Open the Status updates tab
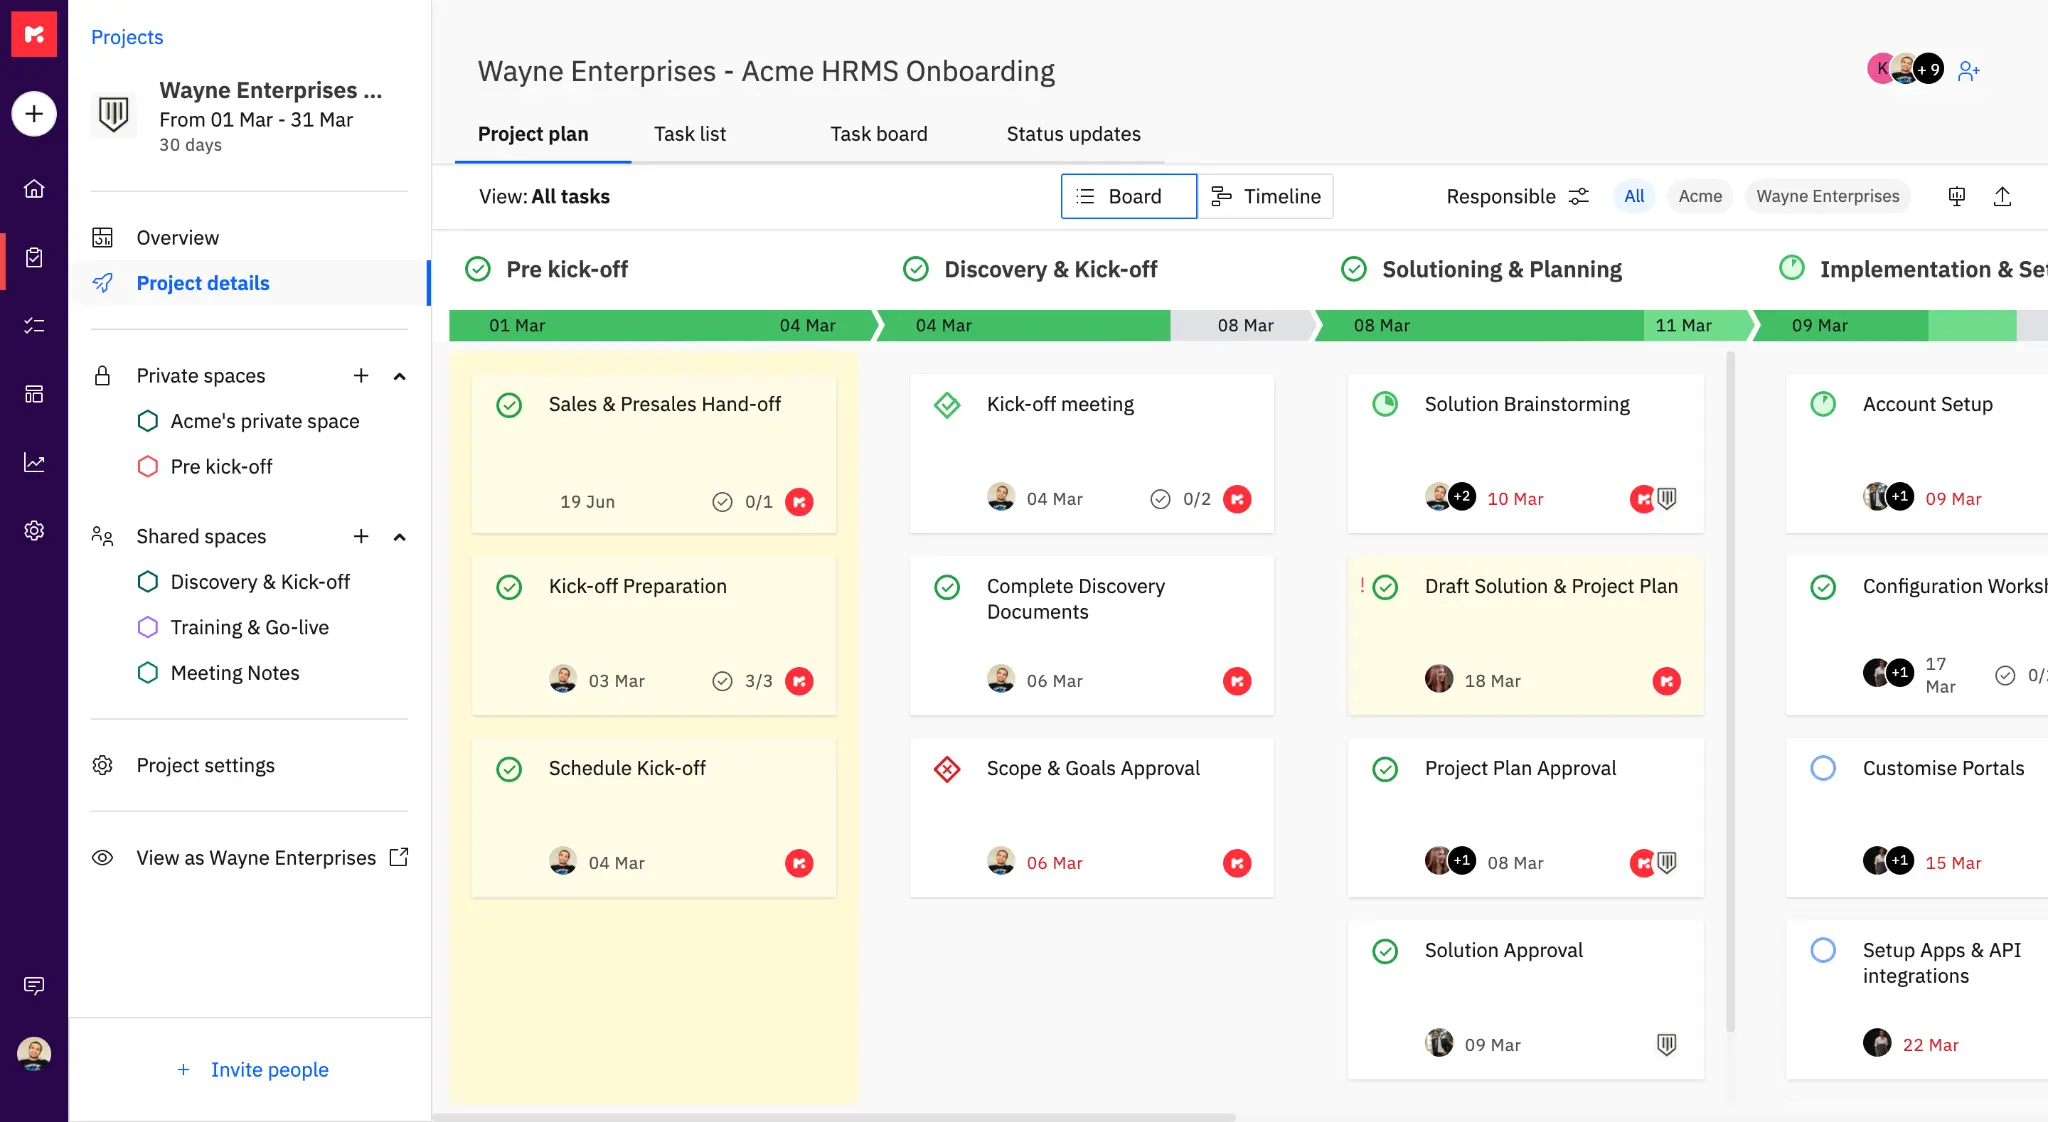The width and height of the screenshot is (2048, 1122). (x=1073, y=133)
